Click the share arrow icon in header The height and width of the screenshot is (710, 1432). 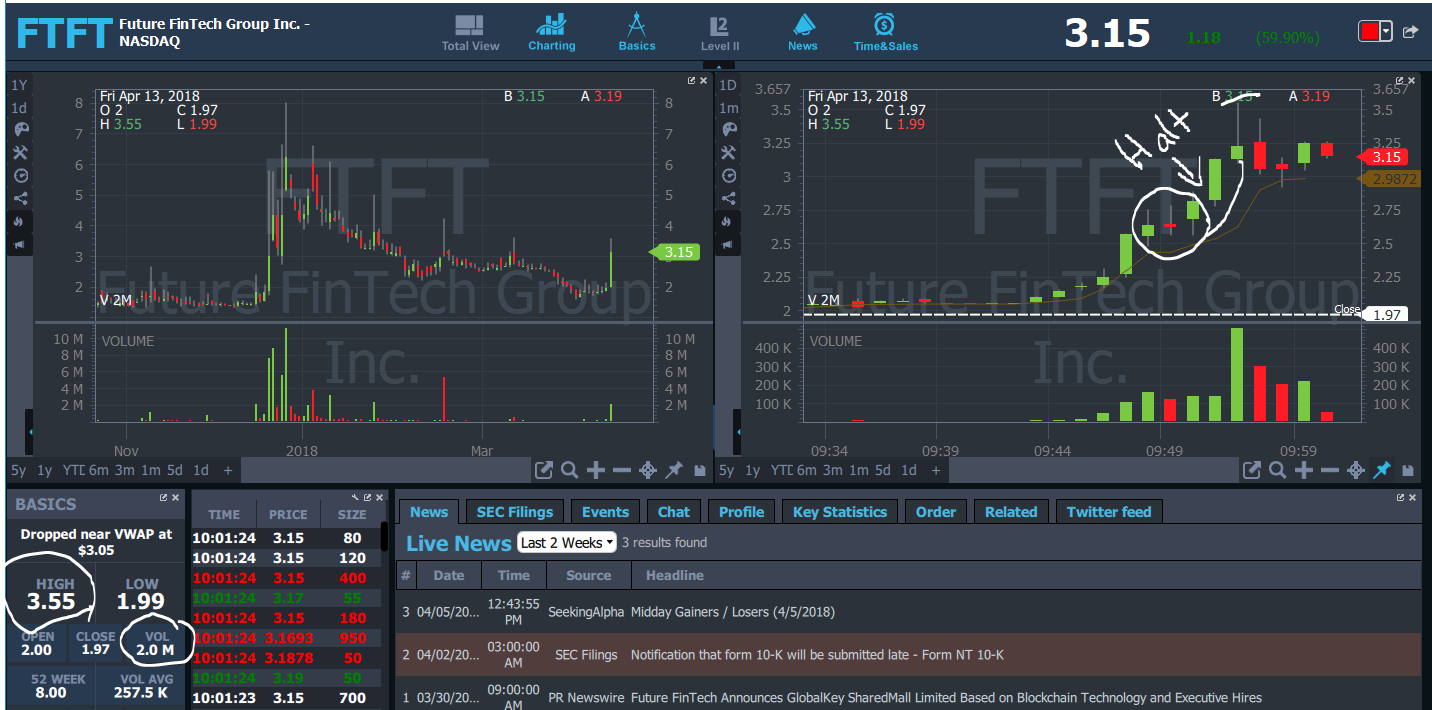click(1410, 32)
